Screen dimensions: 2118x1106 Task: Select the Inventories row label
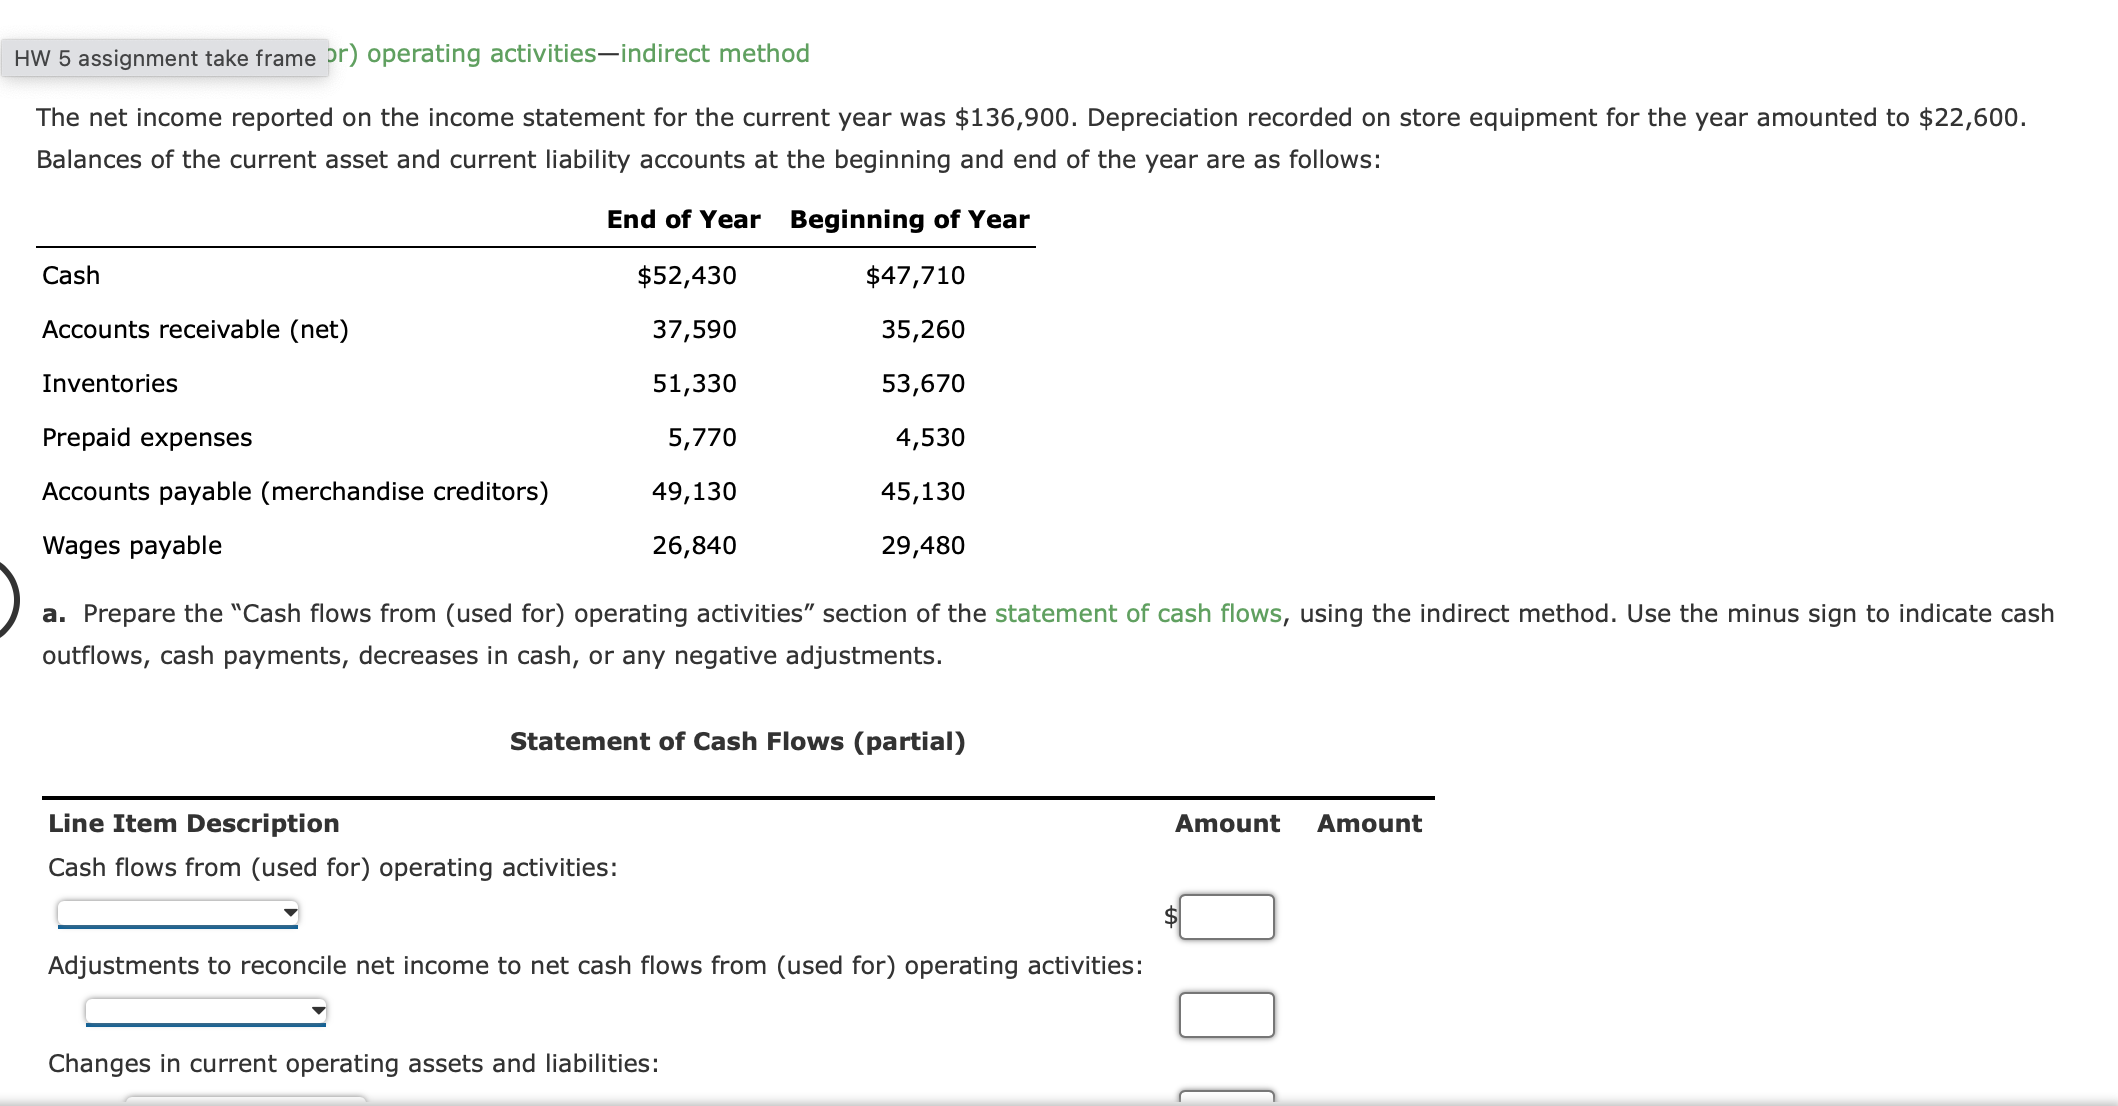[110, 382]
